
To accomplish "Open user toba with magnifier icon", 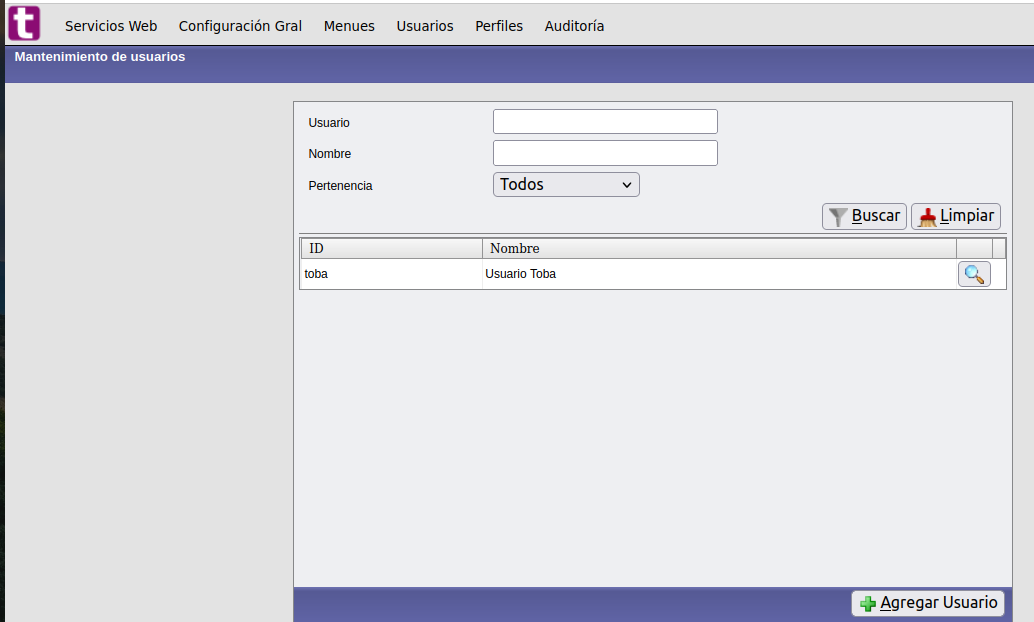I will click(x=974, y=274).
